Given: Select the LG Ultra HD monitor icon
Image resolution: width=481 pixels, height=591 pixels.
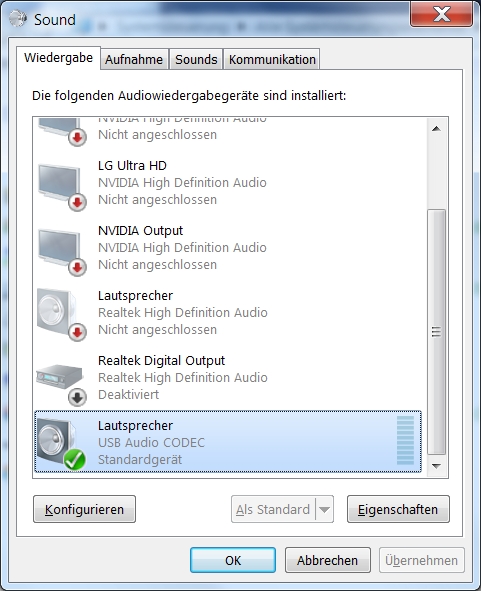Looking at the screenshot, I should click(60, 186).
